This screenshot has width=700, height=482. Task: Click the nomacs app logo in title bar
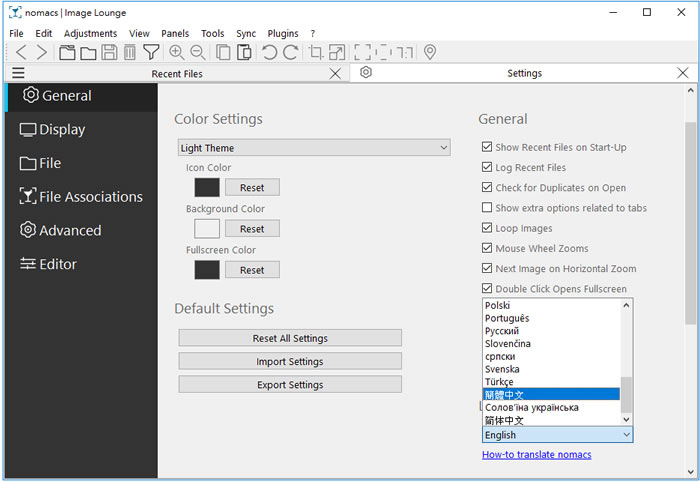pos(15,12)
